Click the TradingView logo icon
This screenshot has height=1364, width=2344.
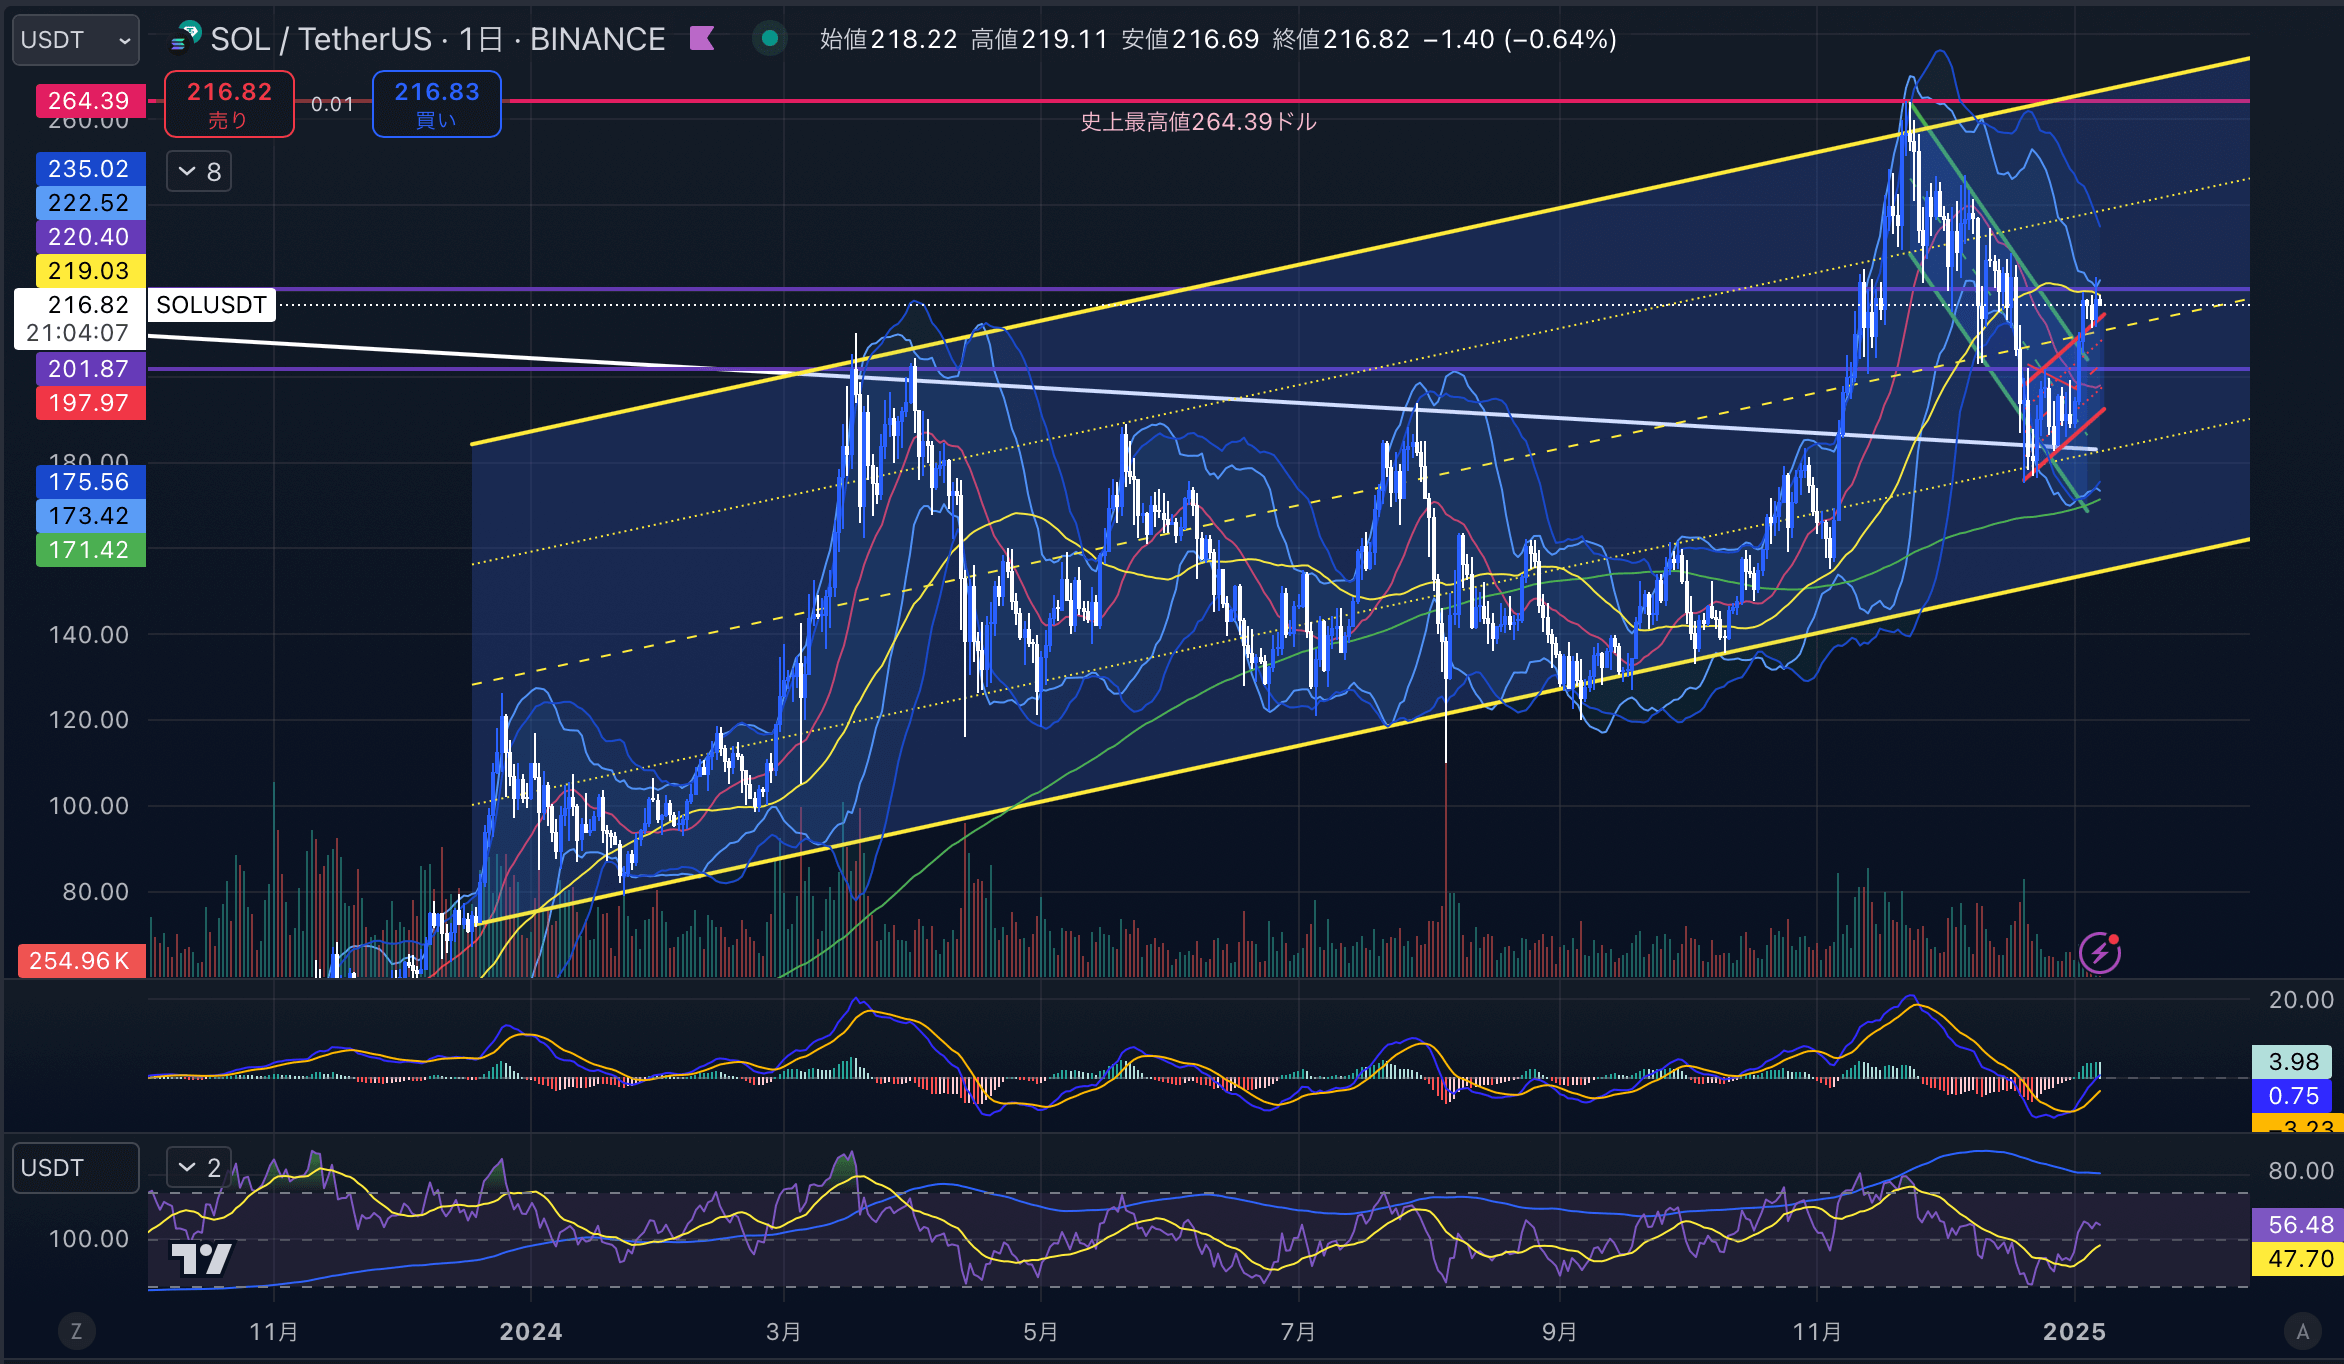pyautogui.click(x=202, y=1258)
